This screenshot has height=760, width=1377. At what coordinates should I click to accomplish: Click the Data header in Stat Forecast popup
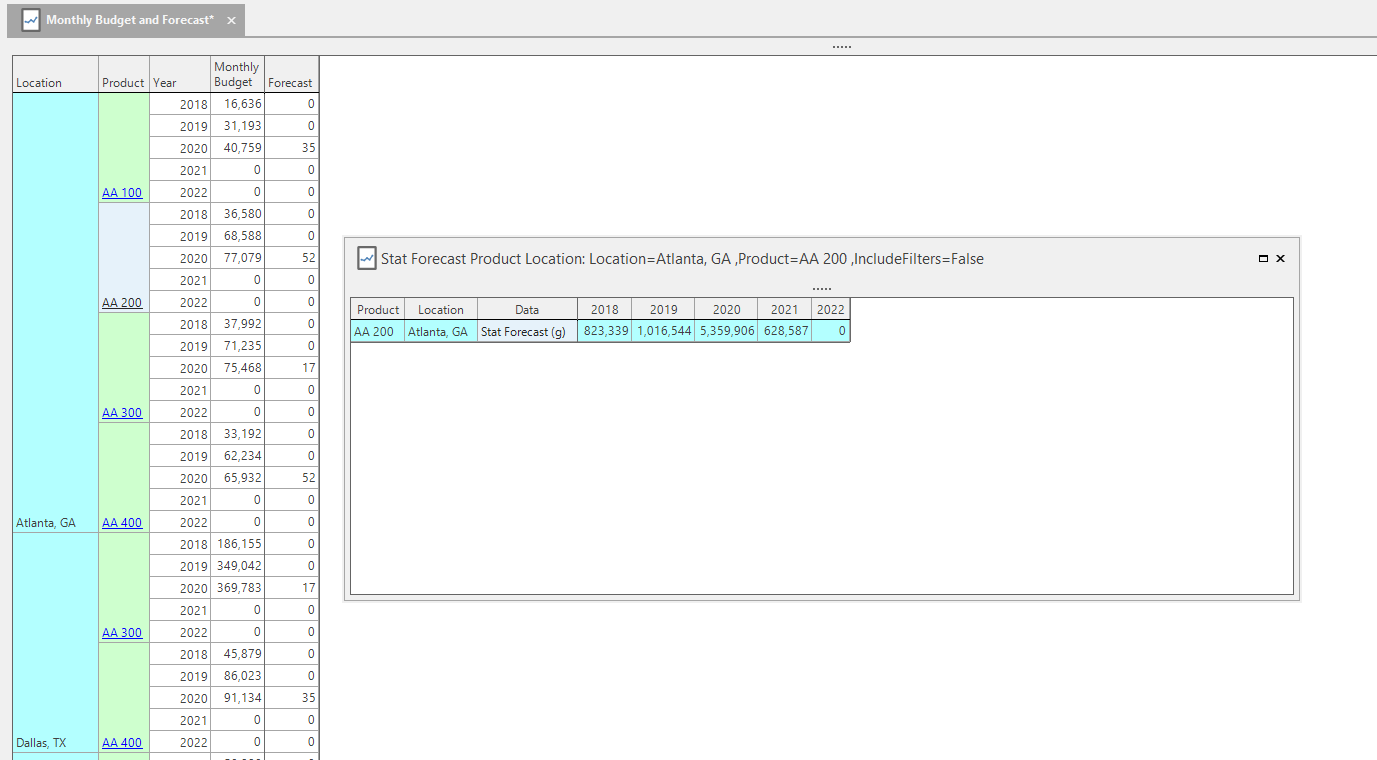pos(527,310)
